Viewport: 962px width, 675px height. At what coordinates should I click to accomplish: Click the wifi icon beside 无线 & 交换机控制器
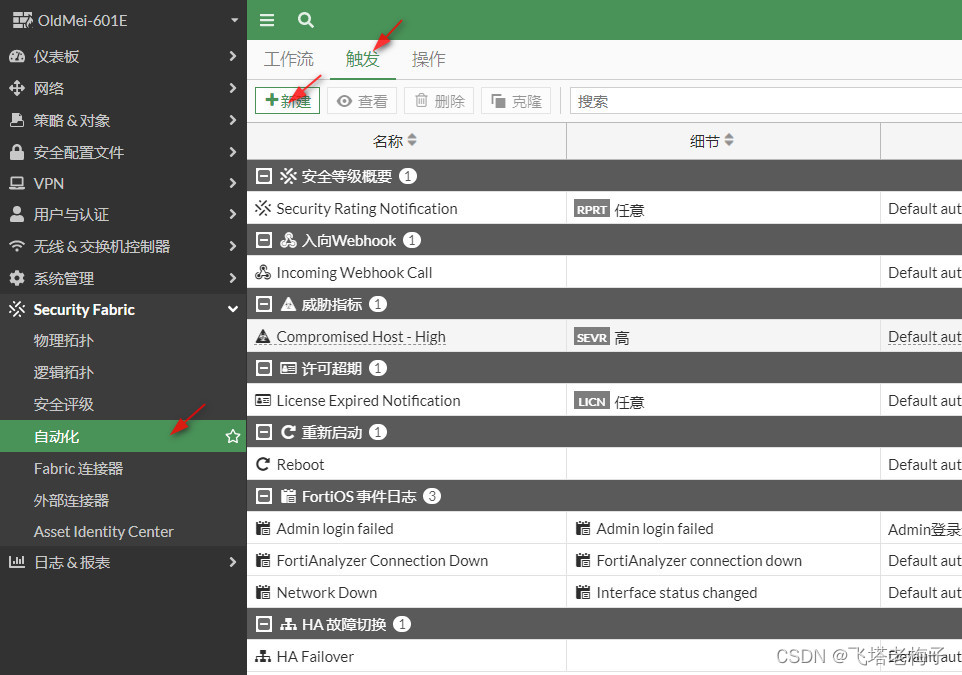pyautogui.click(x=17, y=246)
